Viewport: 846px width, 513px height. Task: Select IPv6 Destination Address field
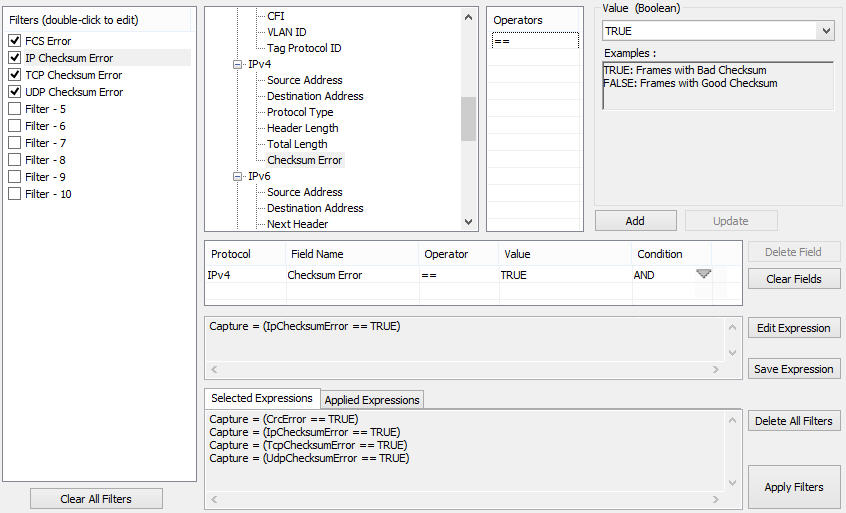315,208
